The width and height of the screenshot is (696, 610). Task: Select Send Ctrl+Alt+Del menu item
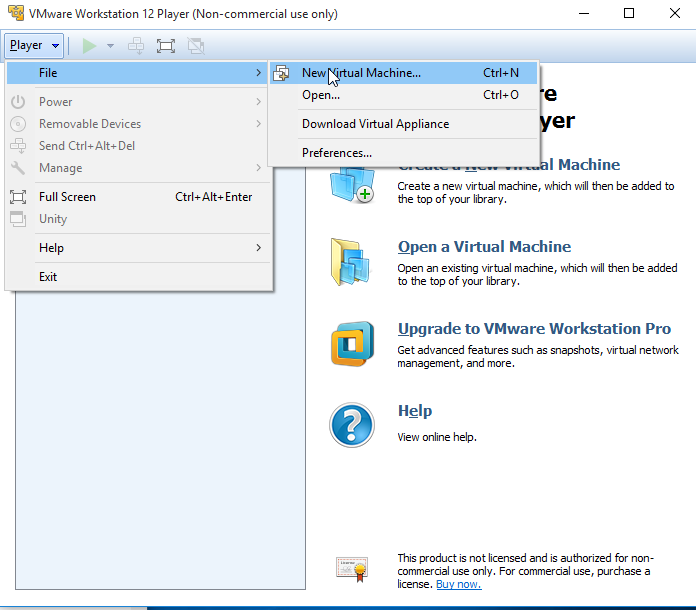137,146
